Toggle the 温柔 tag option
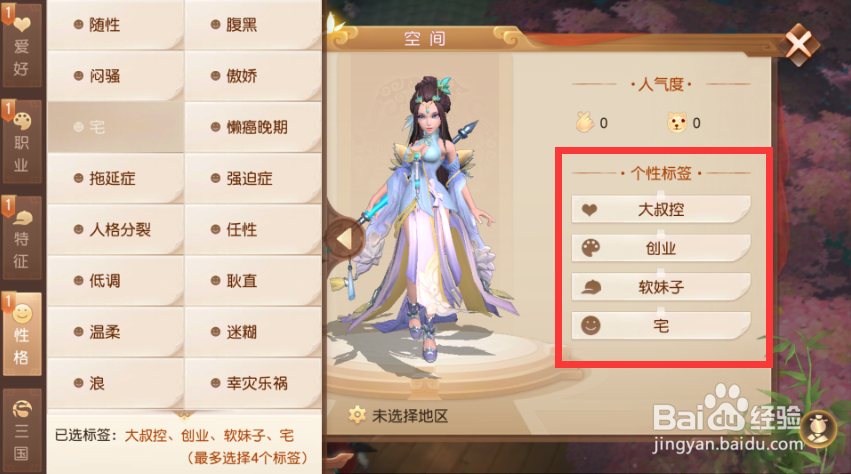The image size is (851, 474). (116, 332)
